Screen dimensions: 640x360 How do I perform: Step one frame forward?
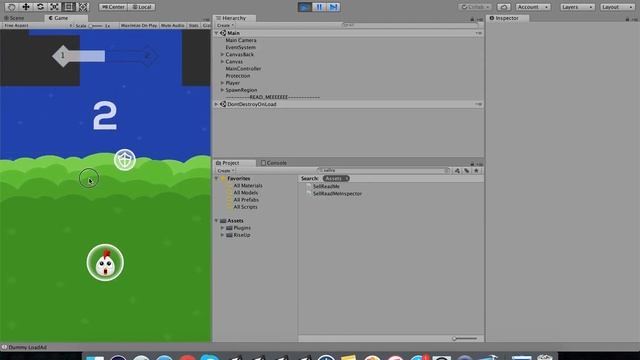pos(333,7)
